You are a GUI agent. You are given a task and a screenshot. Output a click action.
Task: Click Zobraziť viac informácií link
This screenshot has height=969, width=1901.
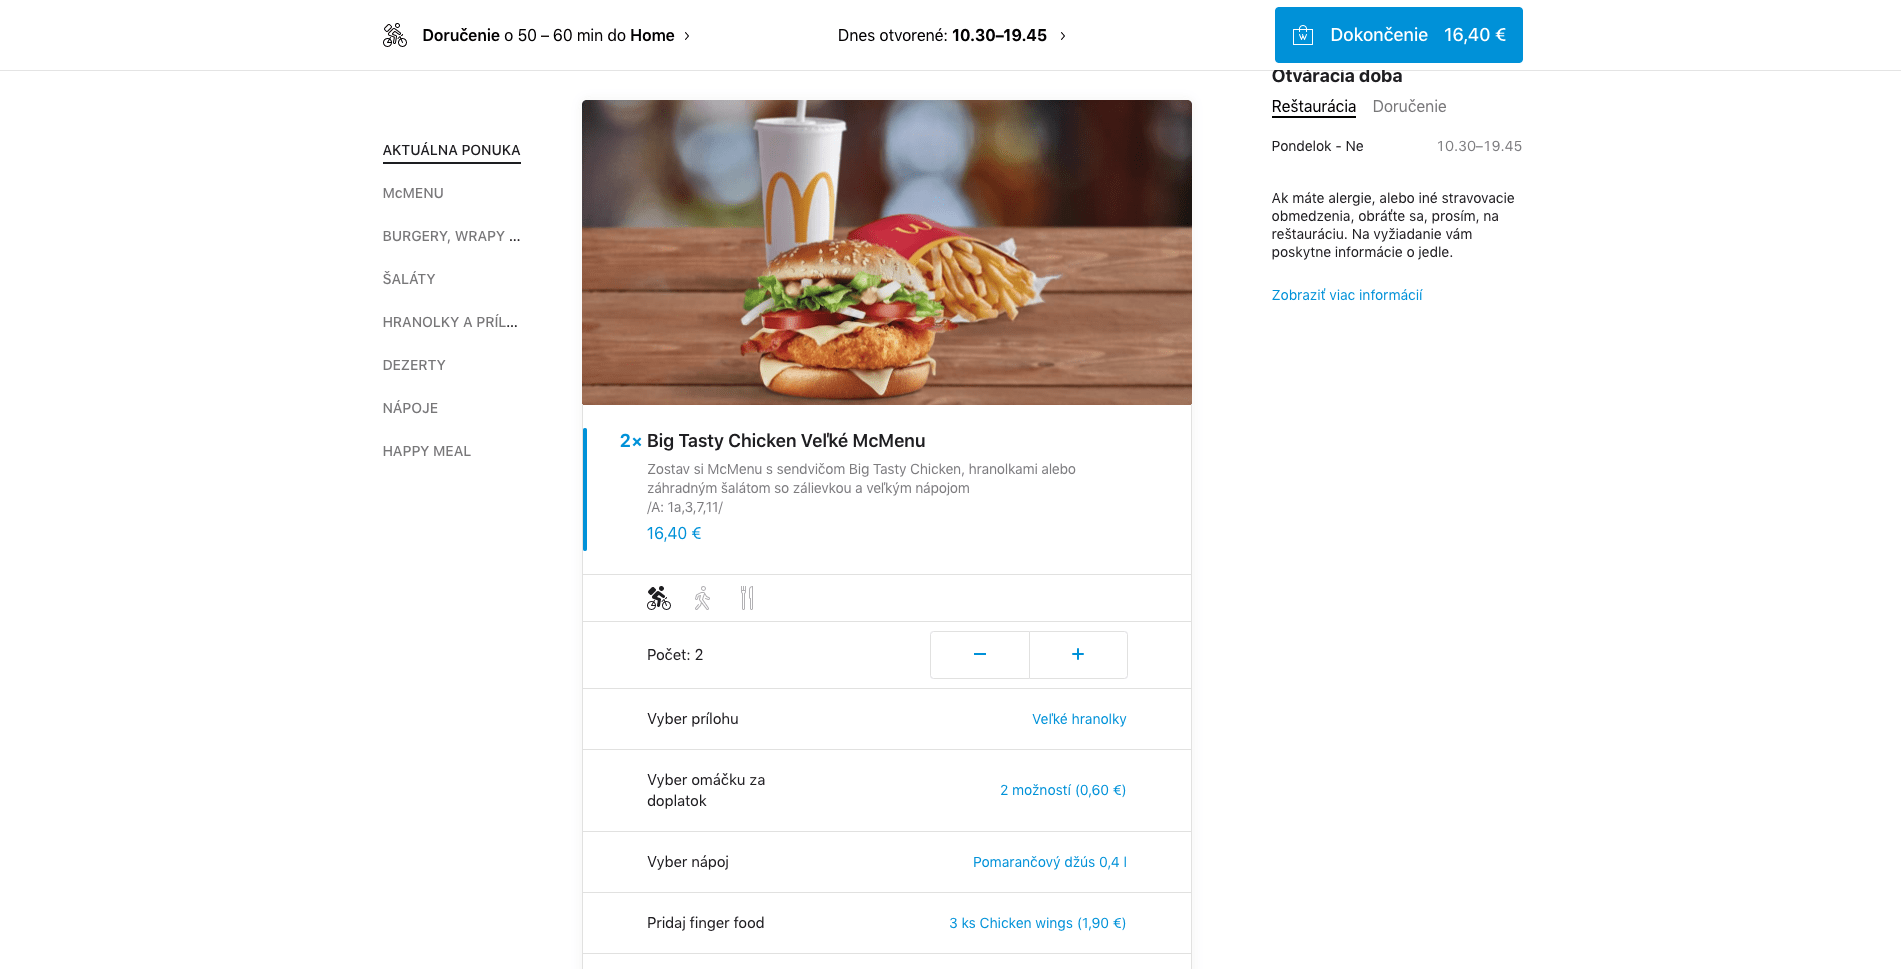(x=1346, y=295)
